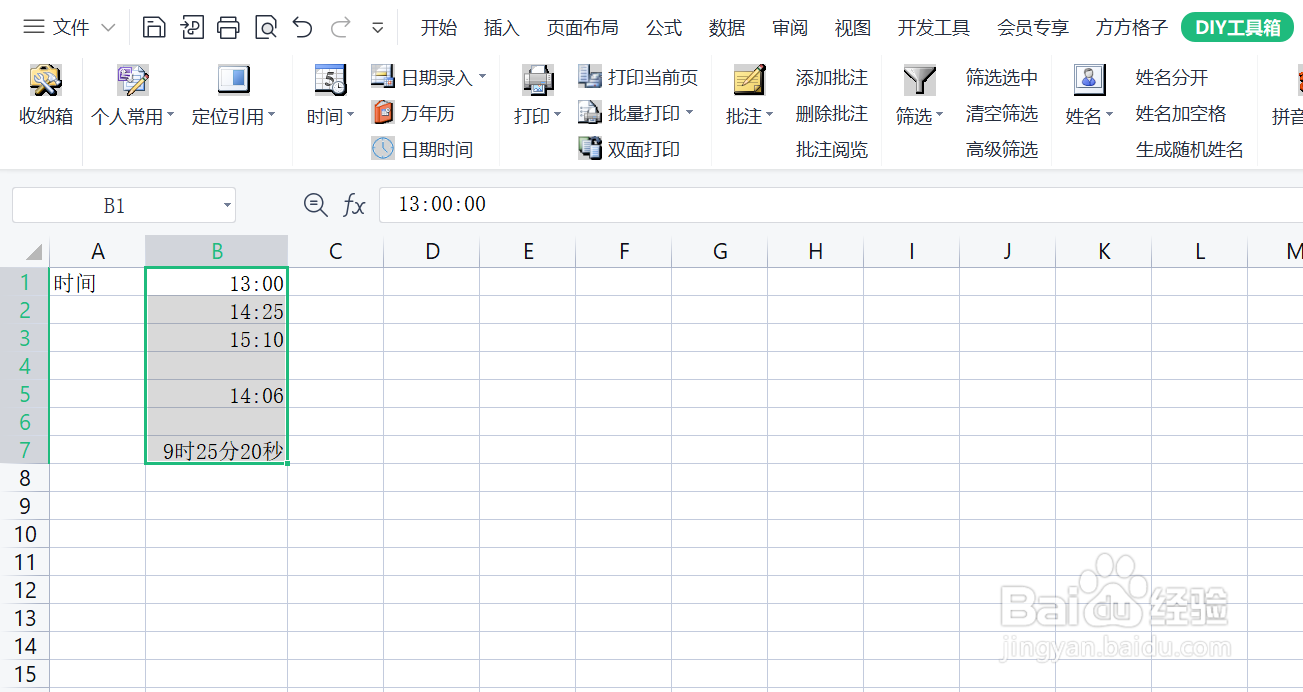Click the 定位引用 icon
The image size is (1303, 692).
233,79
